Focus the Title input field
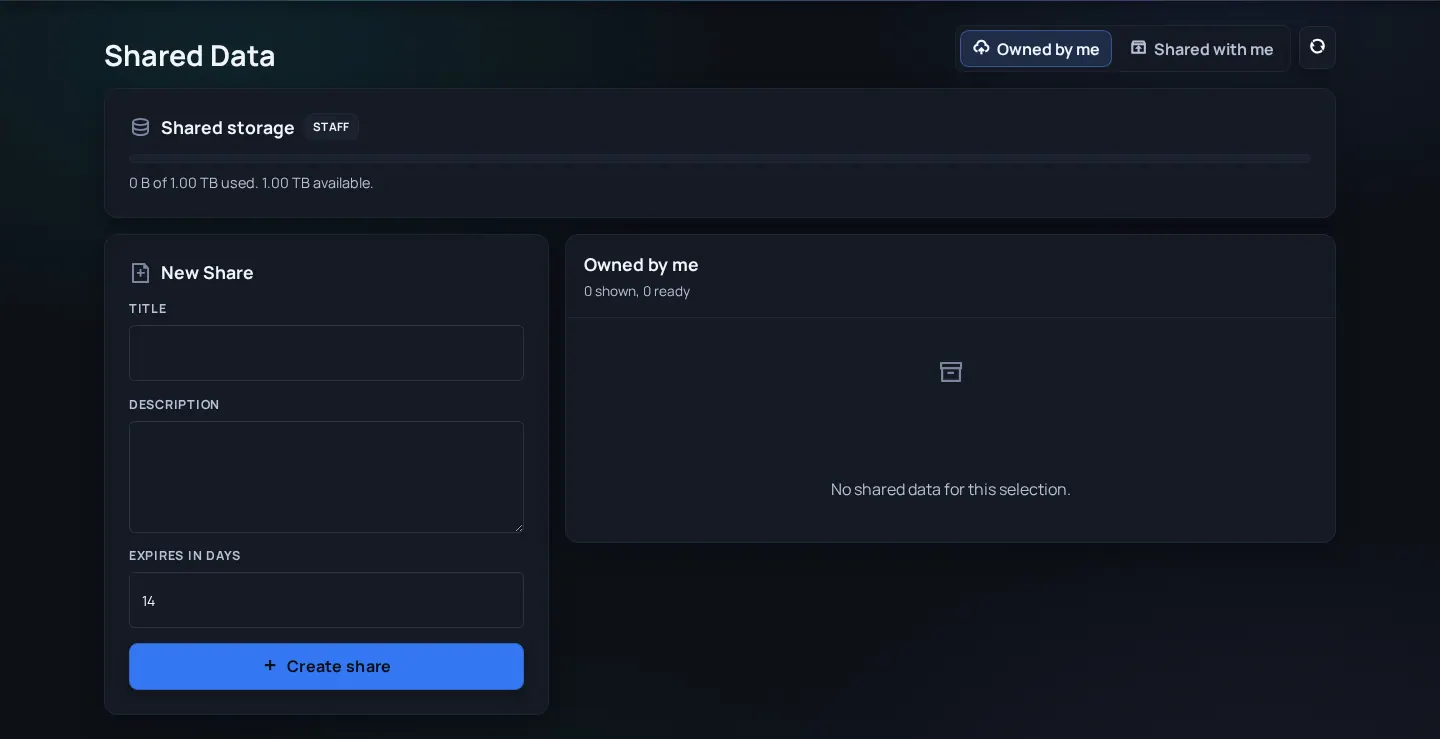The width and height of the screenshot is (1440, 739). pos(326,353)
